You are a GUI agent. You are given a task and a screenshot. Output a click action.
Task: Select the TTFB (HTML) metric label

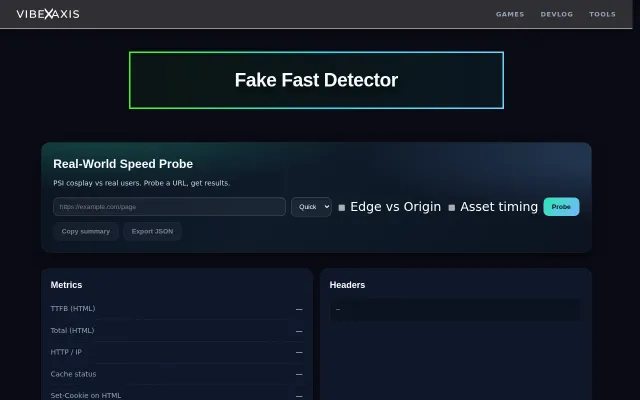pos(73,309)
